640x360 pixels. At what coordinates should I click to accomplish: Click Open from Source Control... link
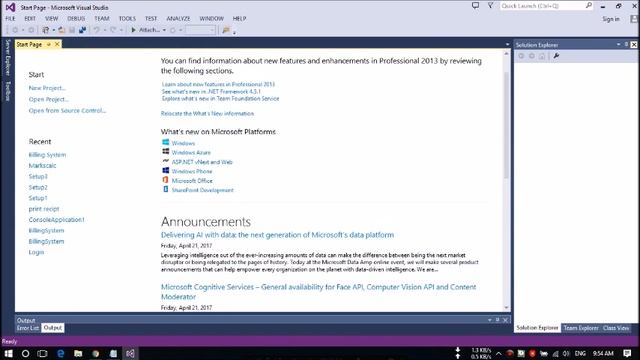coord(67,110)
